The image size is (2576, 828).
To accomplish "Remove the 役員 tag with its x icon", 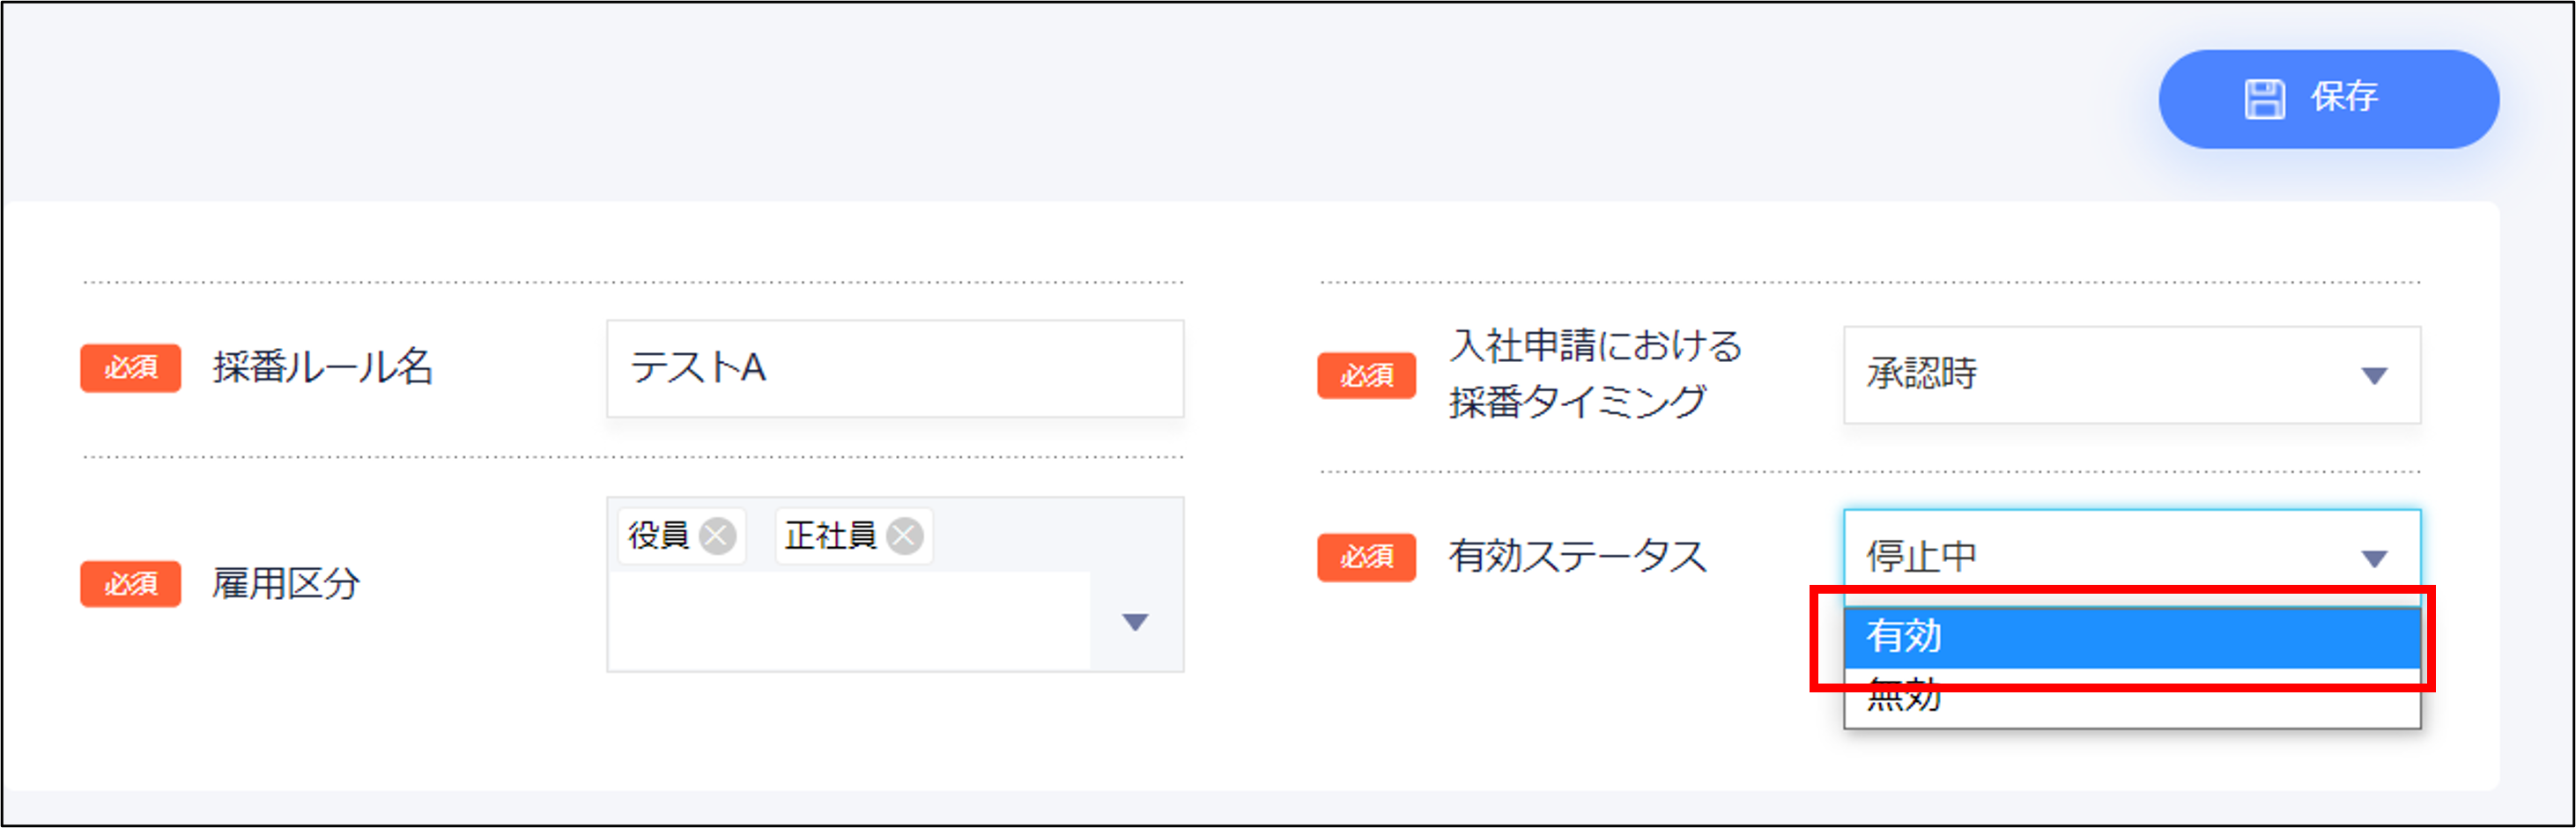I will pyautogui.click(x=717, y=536).
